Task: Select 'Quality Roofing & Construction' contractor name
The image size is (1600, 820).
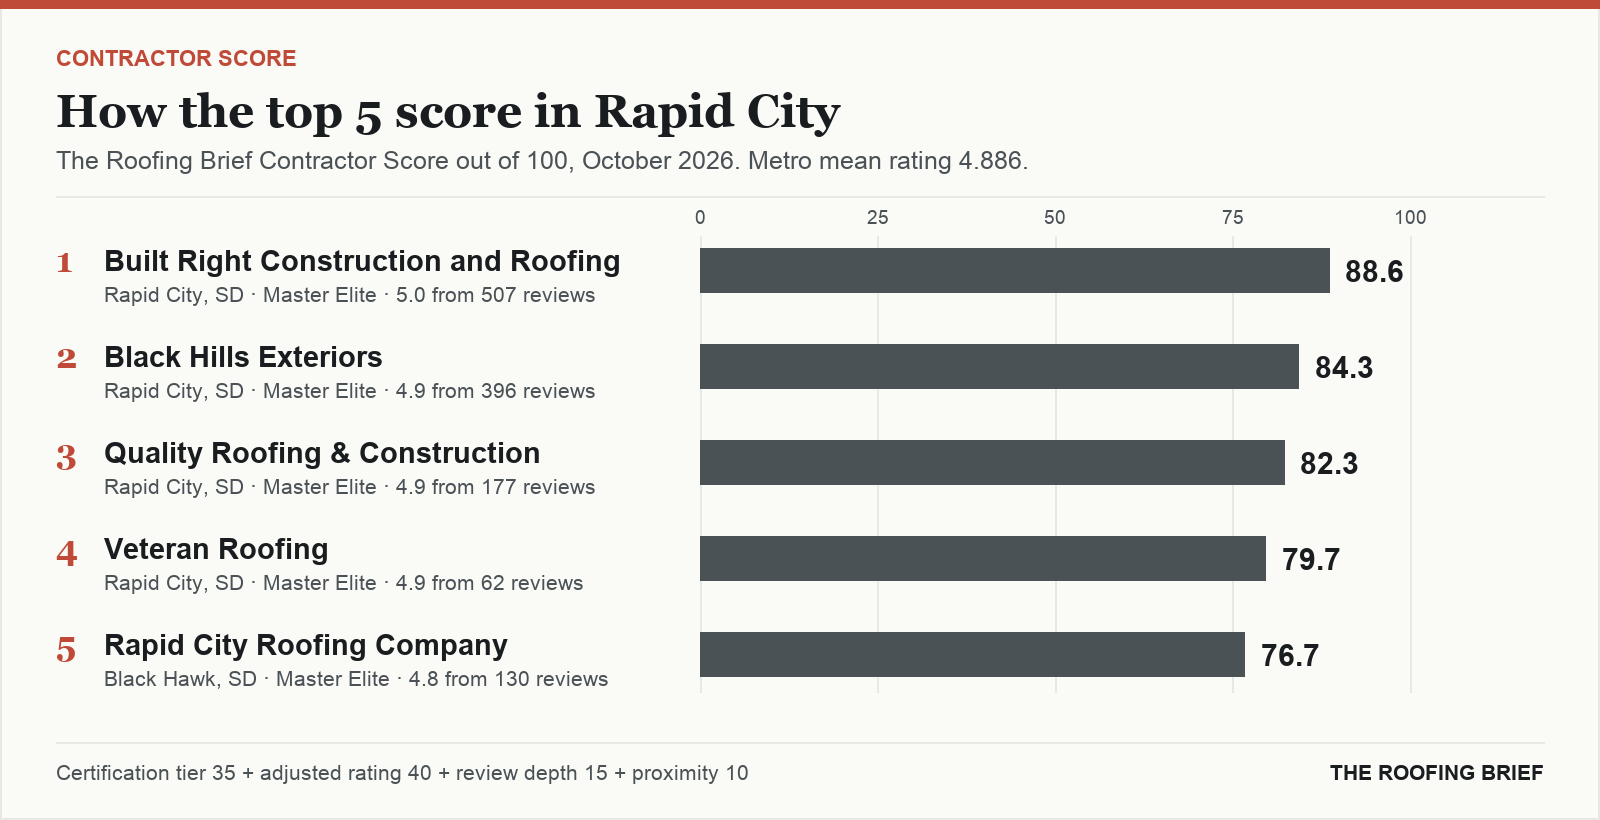Action: pyautogui.click(x=322, y=453)
